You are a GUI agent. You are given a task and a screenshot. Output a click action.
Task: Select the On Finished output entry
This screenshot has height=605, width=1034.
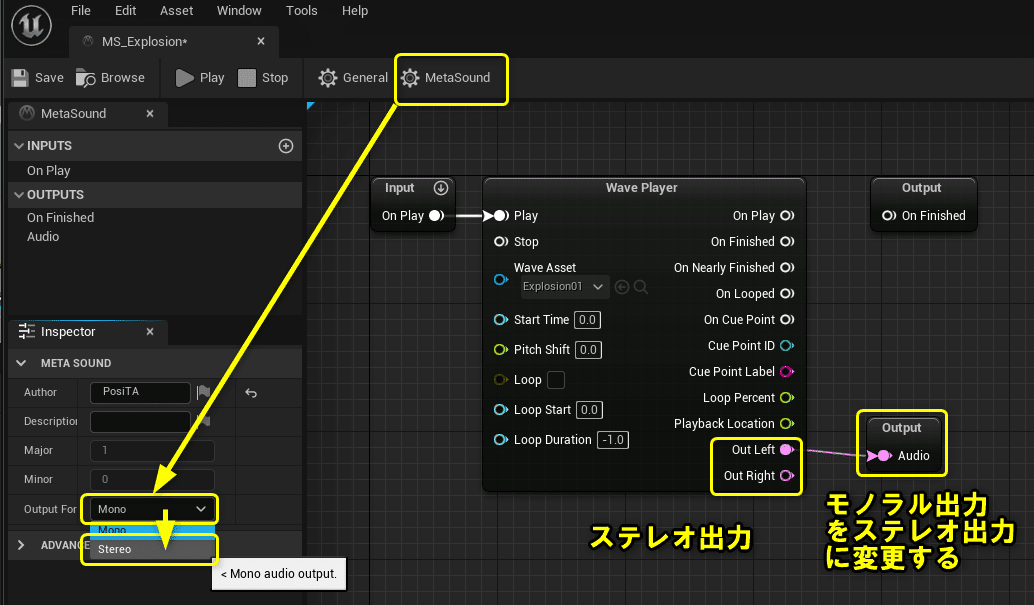pyautogui.click(x=60, y=217)
